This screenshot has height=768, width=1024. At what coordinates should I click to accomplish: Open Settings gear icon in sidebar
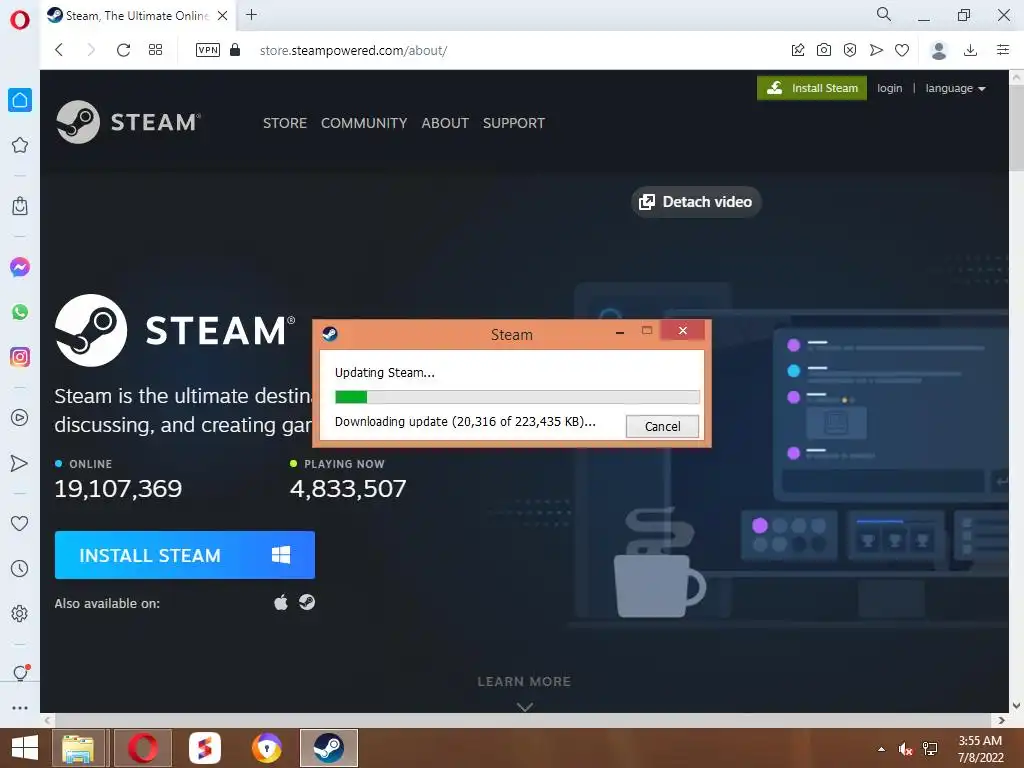coord(20,614)
